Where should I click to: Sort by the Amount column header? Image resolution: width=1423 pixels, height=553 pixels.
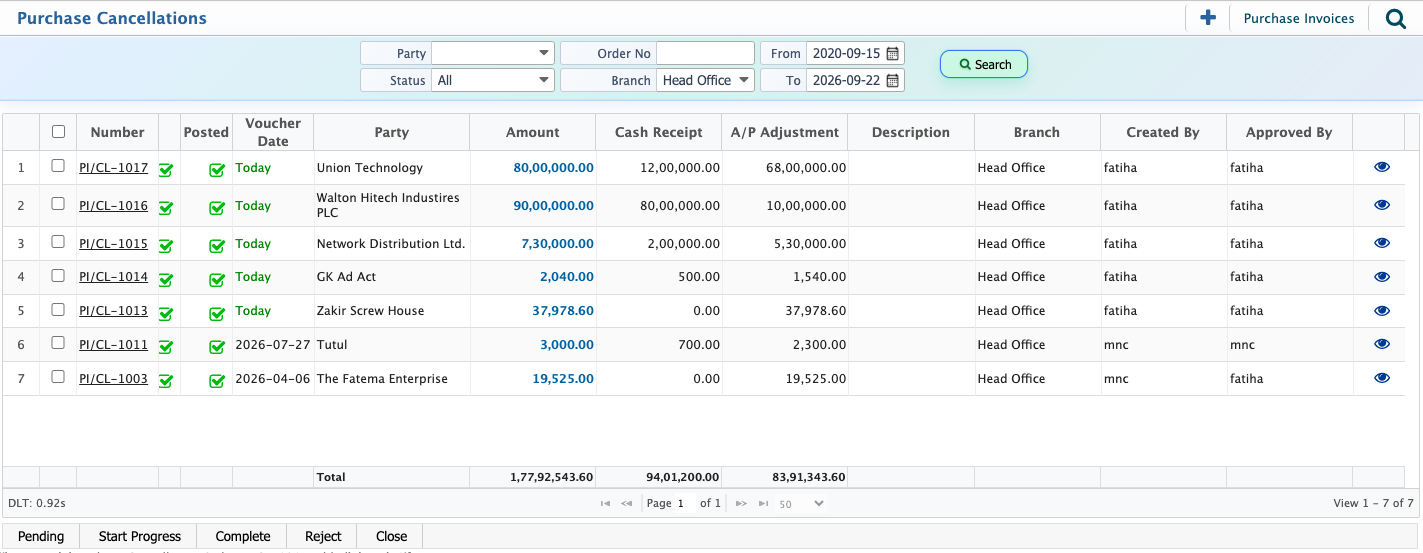tap(532, 132)
